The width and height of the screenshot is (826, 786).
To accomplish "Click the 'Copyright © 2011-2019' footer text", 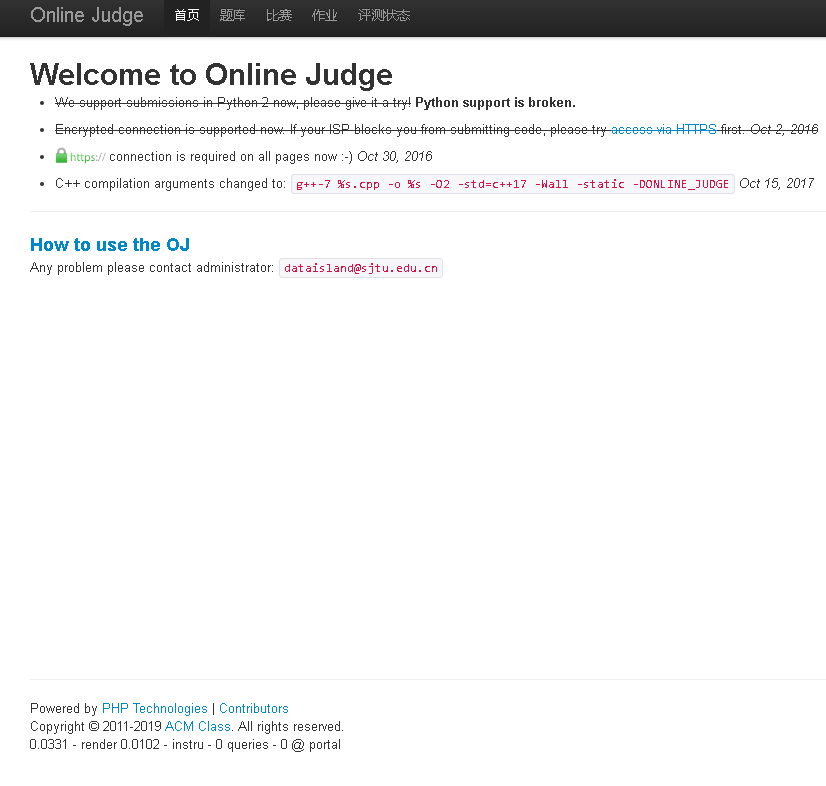I will 96,726.
